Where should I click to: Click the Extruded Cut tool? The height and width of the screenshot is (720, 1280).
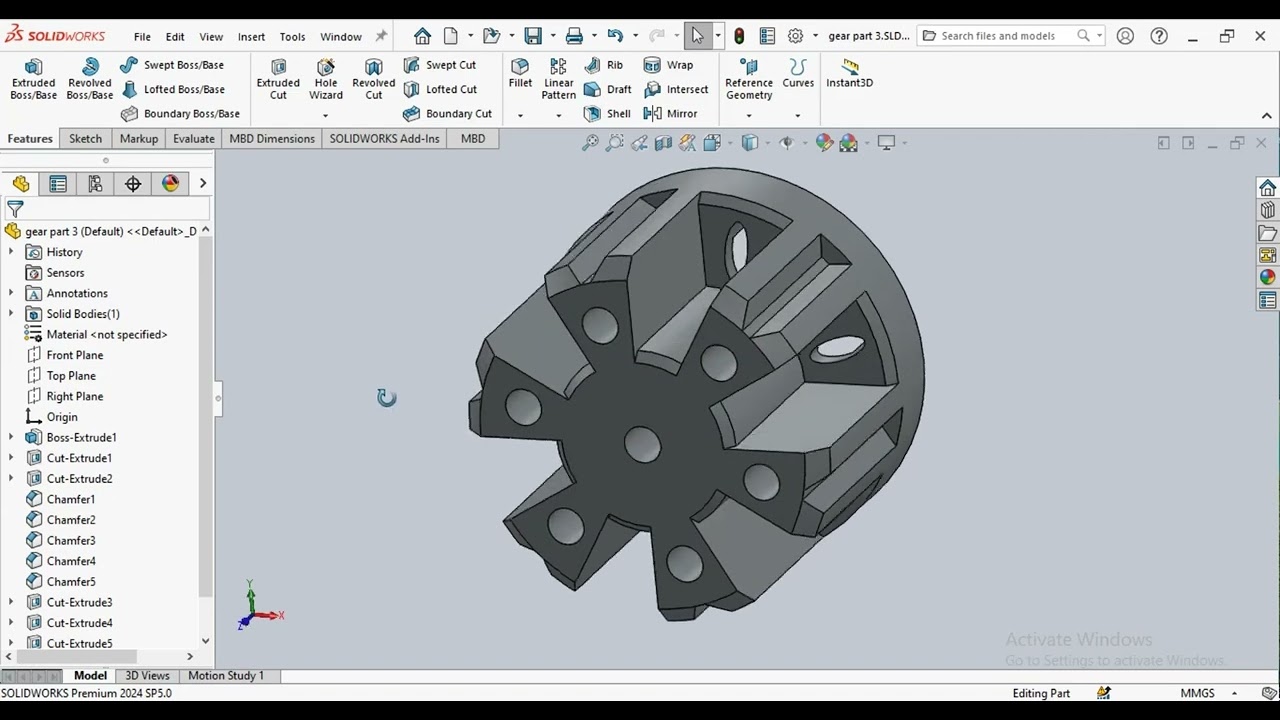pyautogui.click(x=278, y=79)
